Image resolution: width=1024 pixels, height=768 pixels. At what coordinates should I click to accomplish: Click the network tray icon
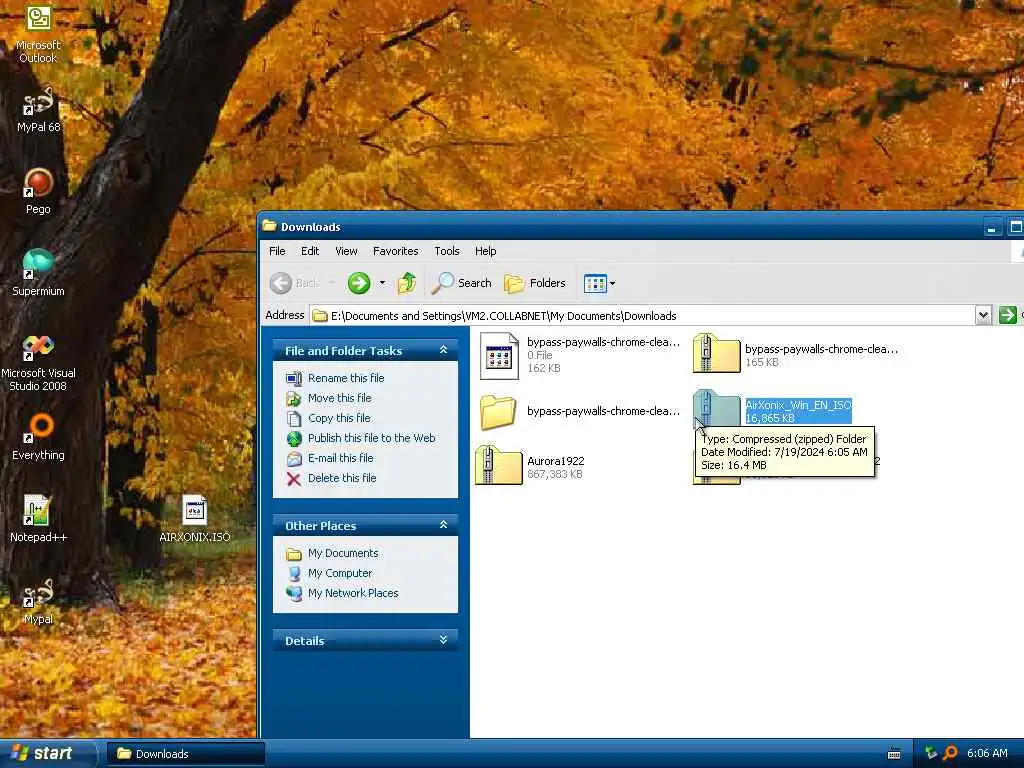point(931,753)
